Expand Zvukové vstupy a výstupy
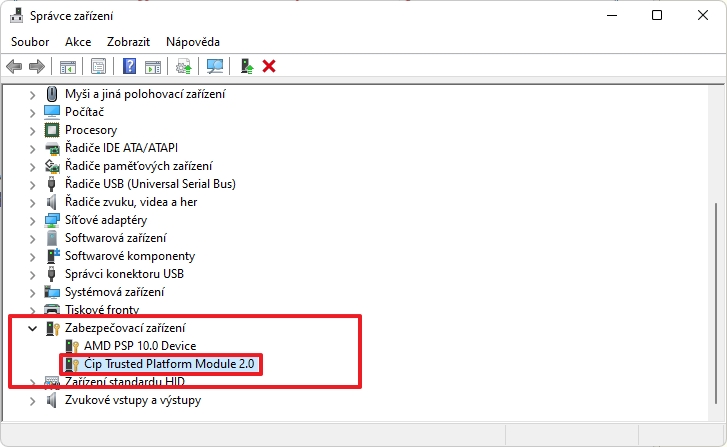Screen dimensions: 727x447 [32, 402]
